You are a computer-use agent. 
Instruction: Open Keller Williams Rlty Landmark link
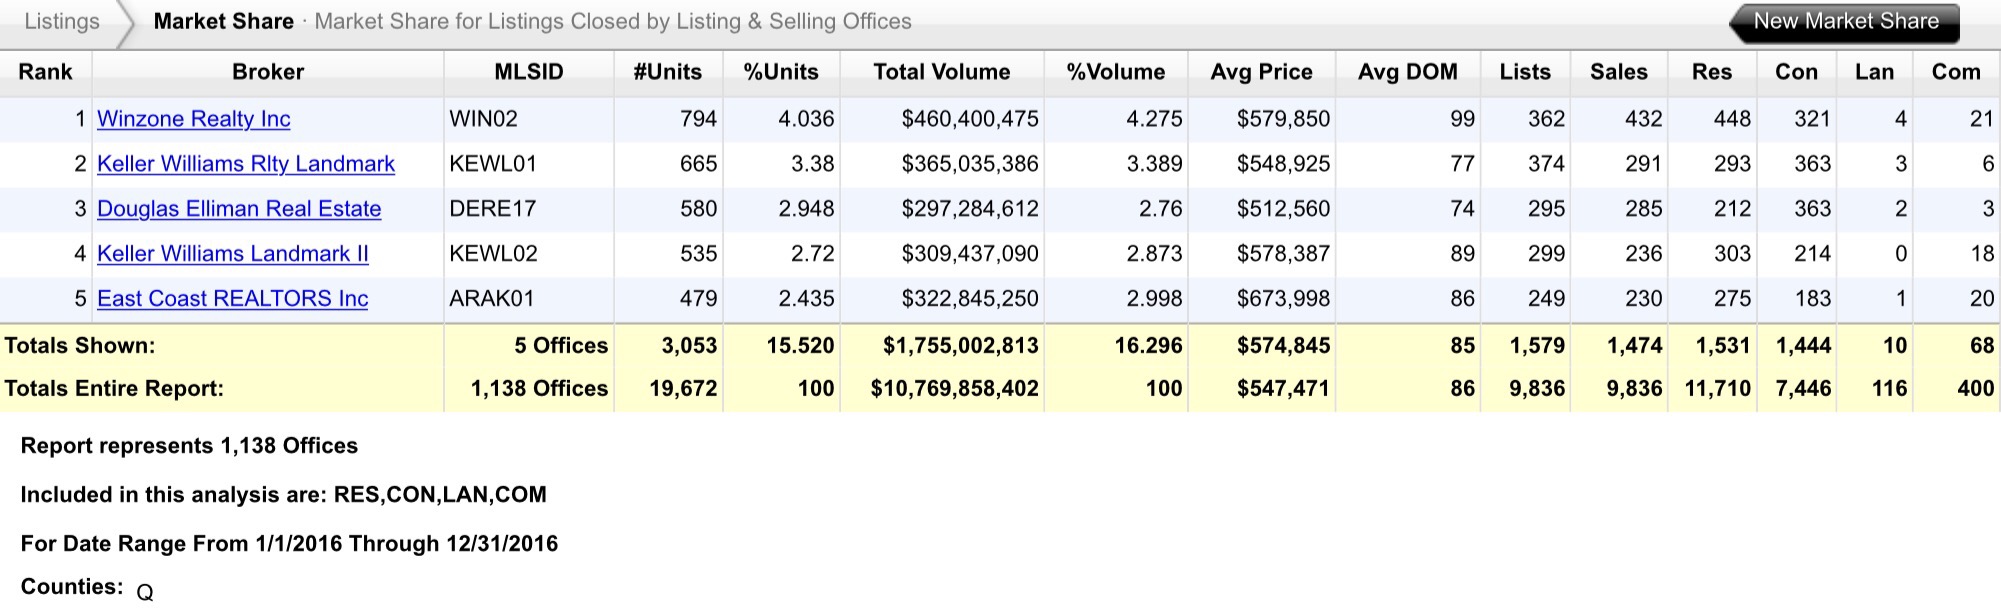click(x=245, y=164)
